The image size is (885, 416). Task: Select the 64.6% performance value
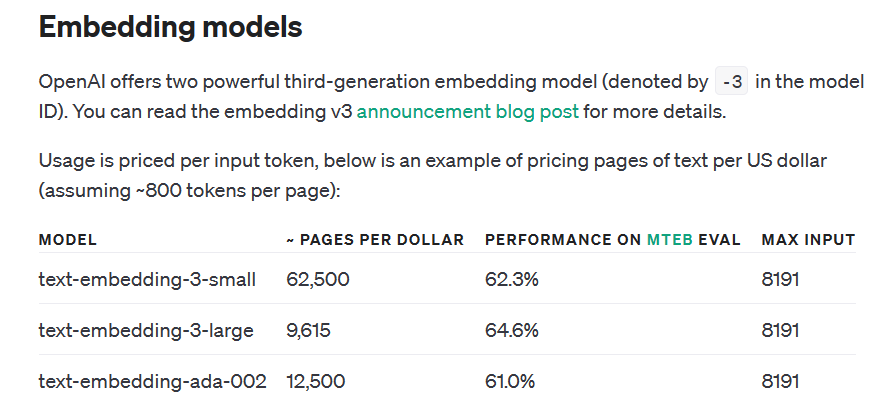point(512,330)
